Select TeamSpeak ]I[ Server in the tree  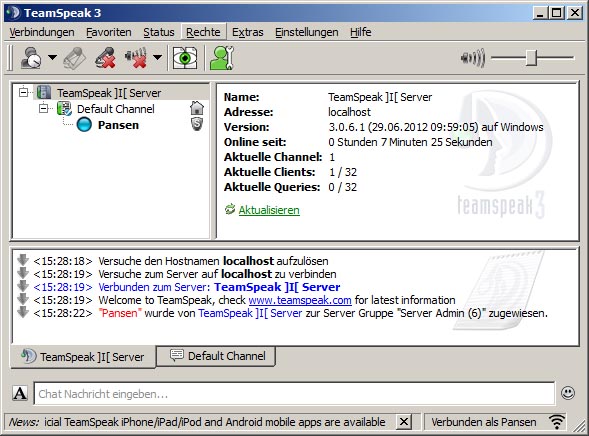pos(109,93)
